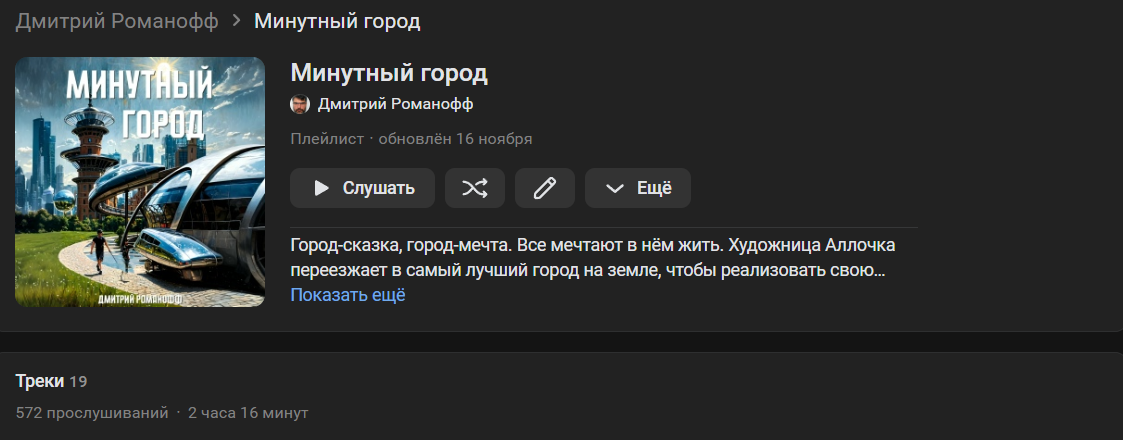Click the Треки section heading
This screenshot has height=440, width=1123.
[x=40, y=381]
